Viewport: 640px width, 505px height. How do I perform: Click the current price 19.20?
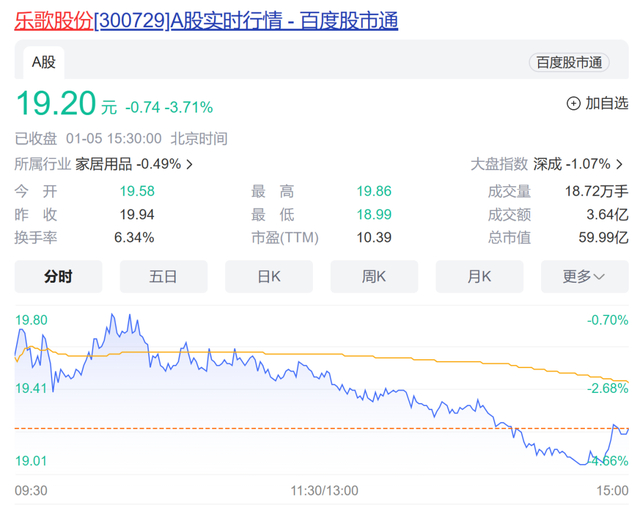pos(56,103)
